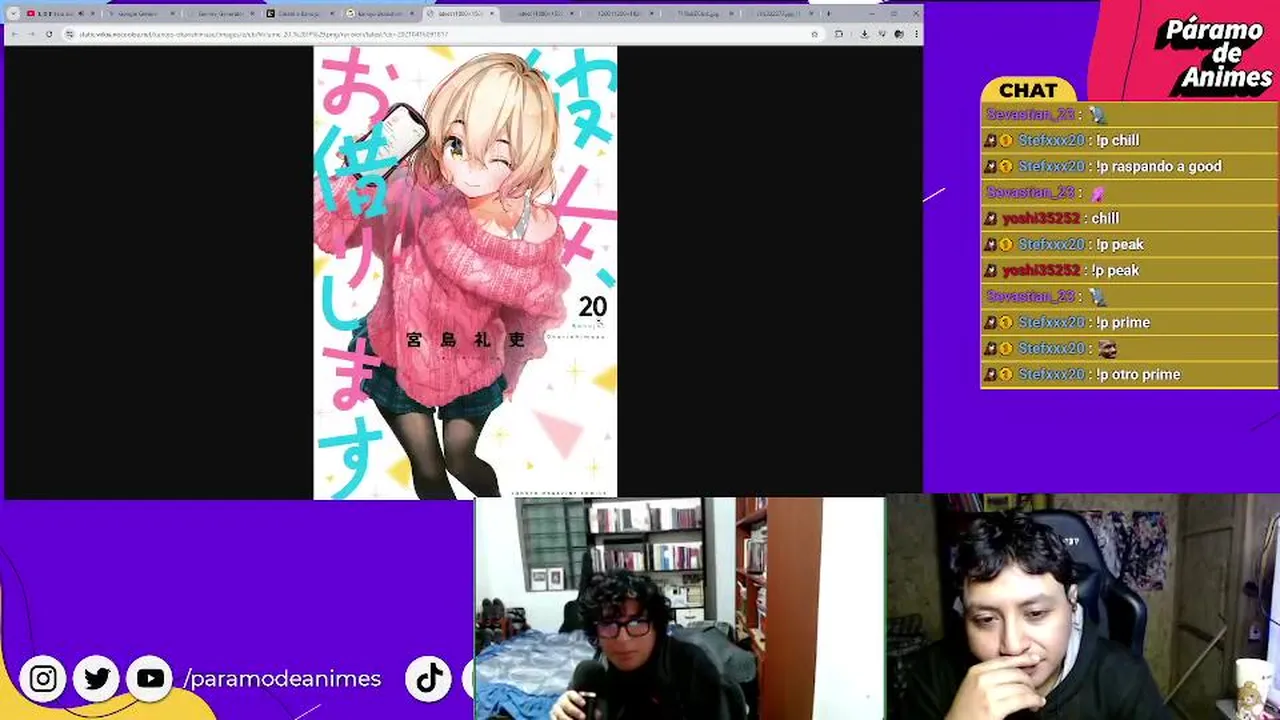Open the browser profile avatar
The width and height of the screenshot is (1280, 720).
pos(900,34)
